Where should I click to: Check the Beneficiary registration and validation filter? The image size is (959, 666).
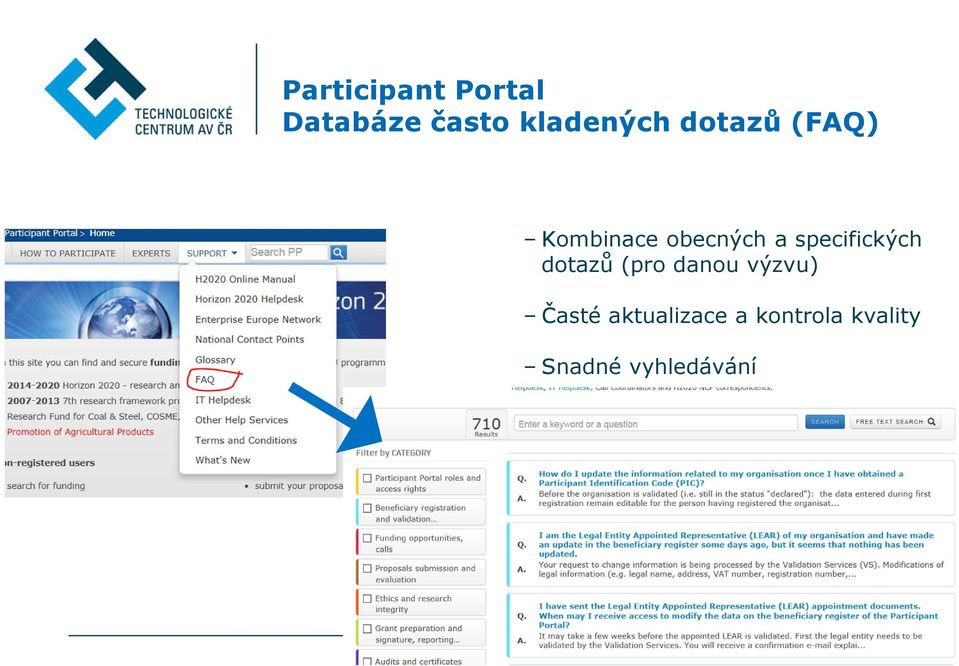point(367,508)
